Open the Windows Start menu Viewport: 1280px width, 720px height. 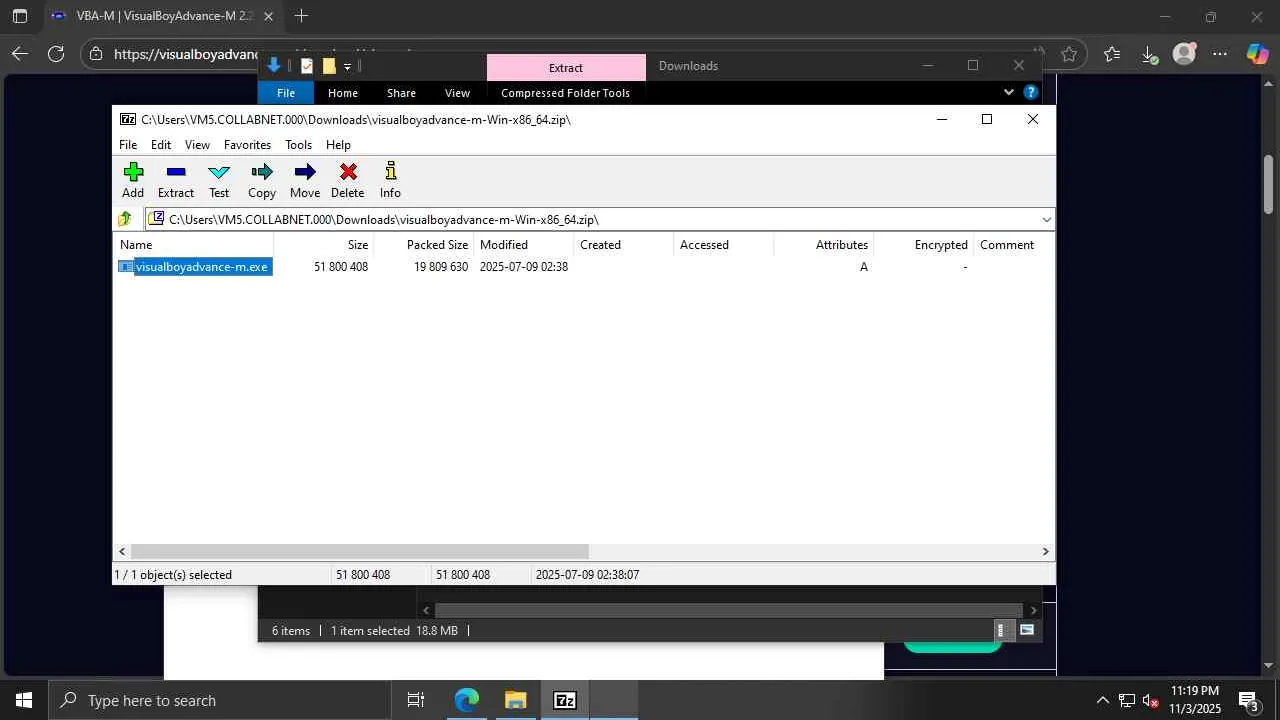24,700
